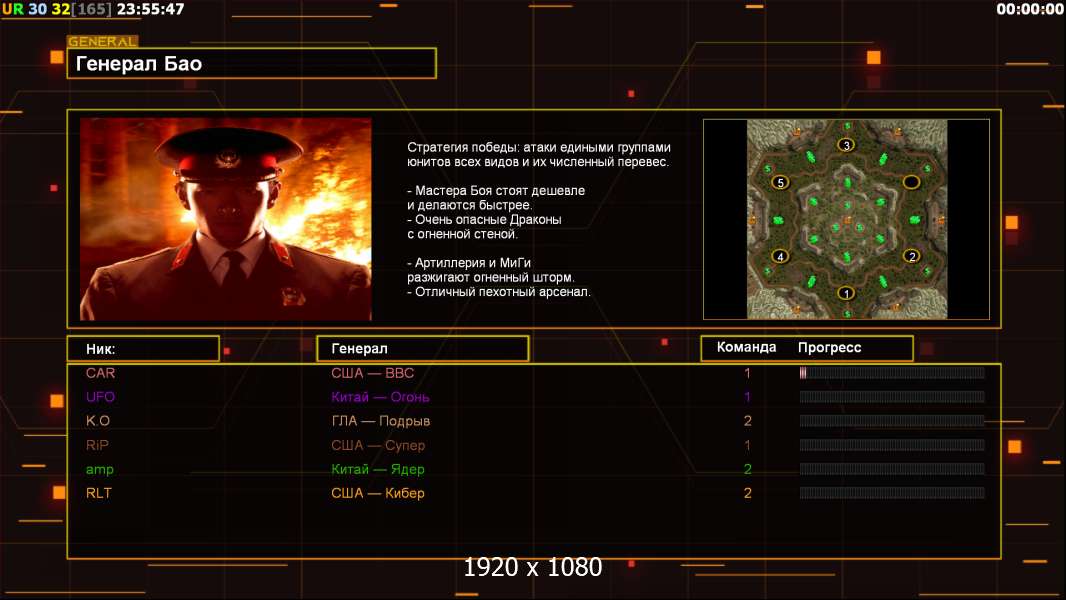Click the 'Стратегия победы' description line

[x=539, y=147]
